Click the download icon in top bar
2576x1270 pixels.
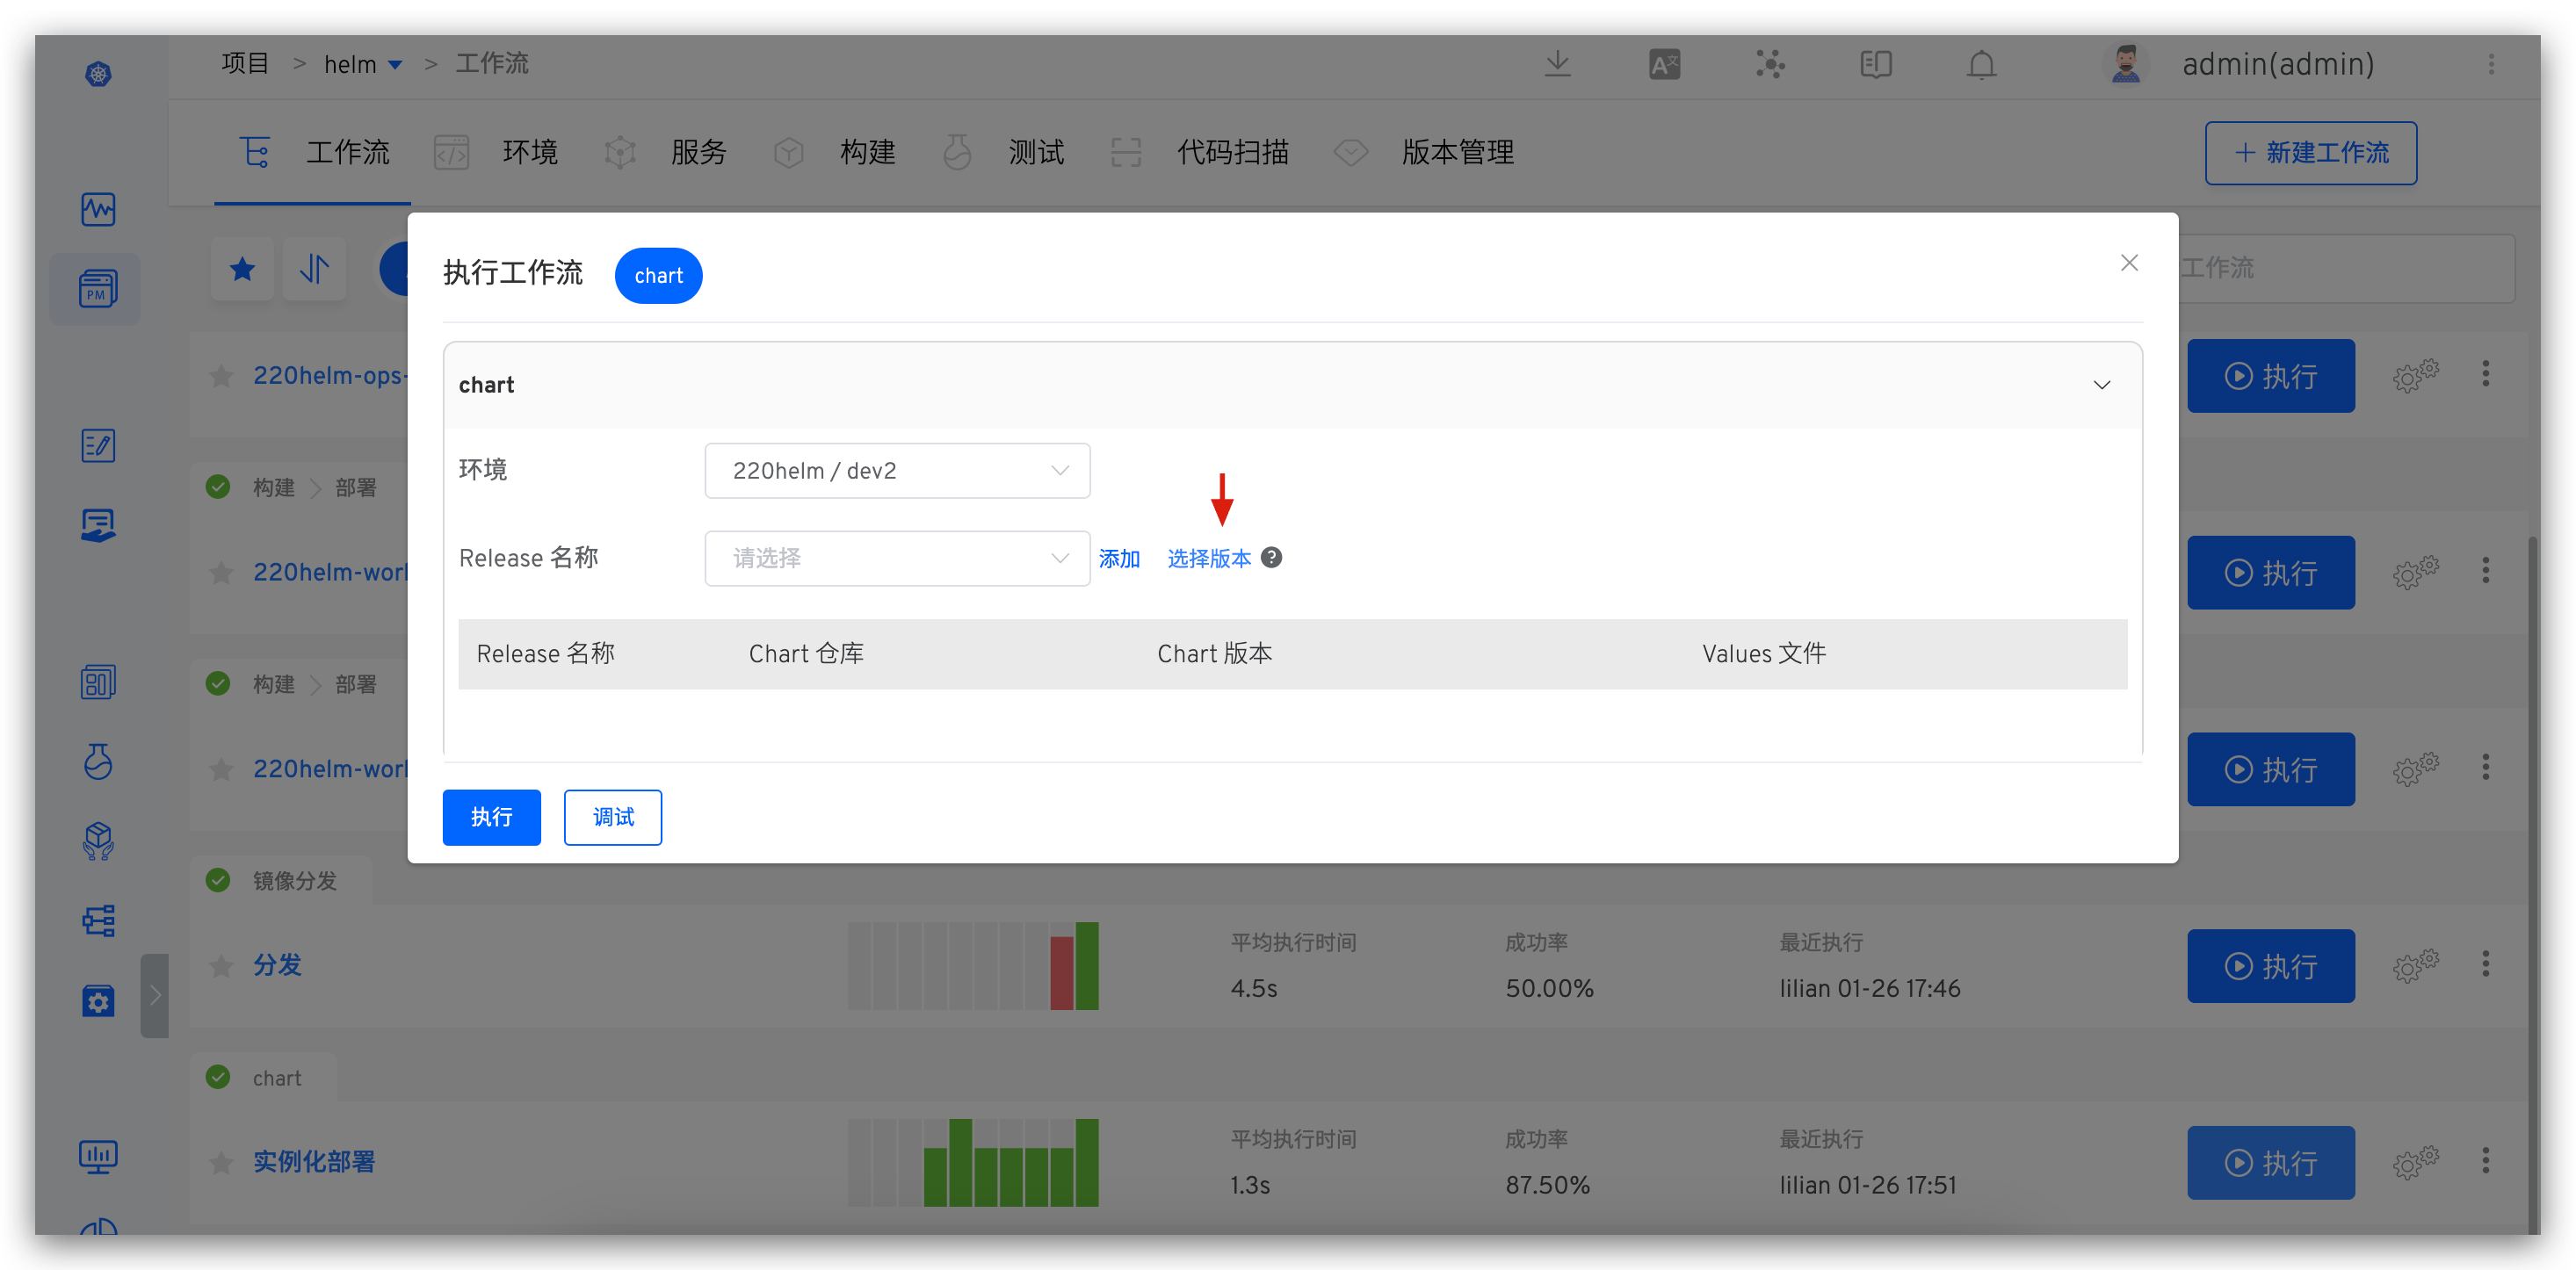(x=1557, y=65)
